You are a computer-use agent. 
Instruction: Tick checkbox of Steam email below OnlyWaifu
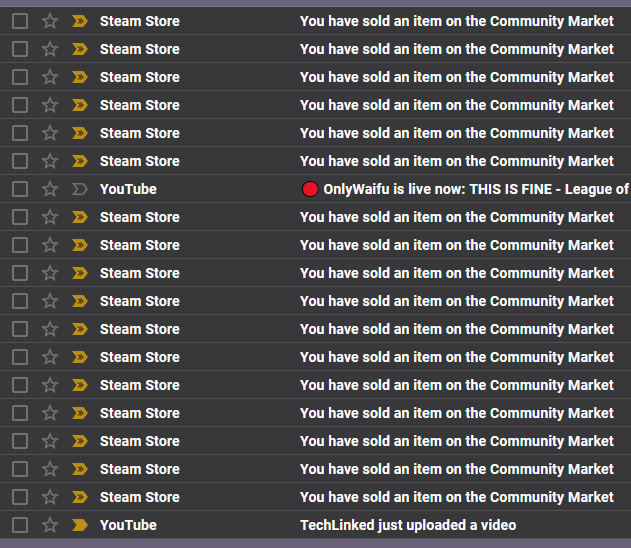coord(20,217)
